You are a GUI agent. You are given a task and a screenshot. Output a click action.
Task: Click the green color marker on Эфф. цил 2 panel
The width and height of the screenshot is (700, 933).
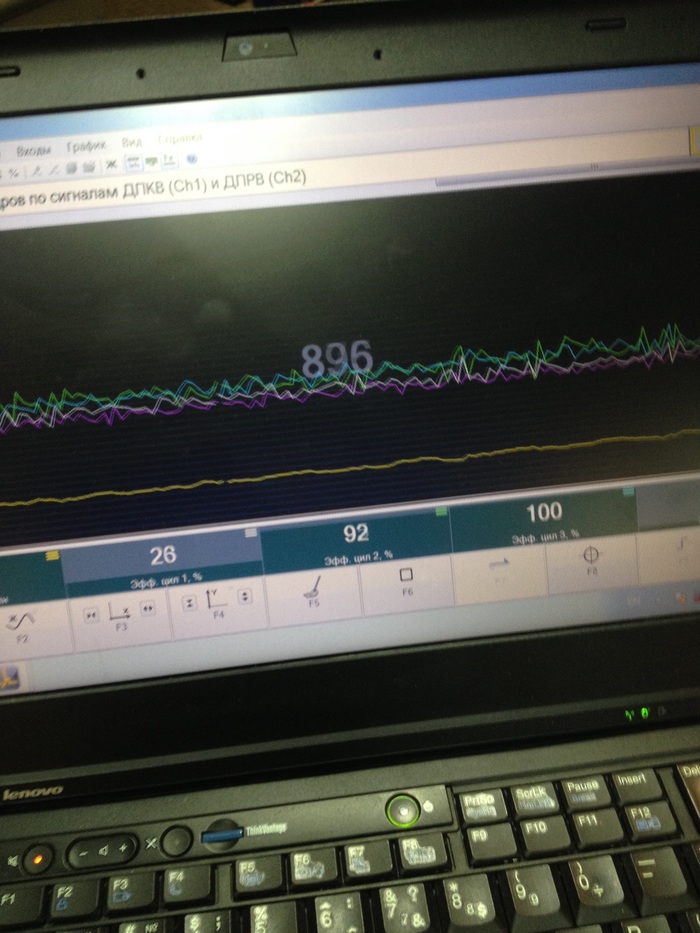tap(441, 512)
